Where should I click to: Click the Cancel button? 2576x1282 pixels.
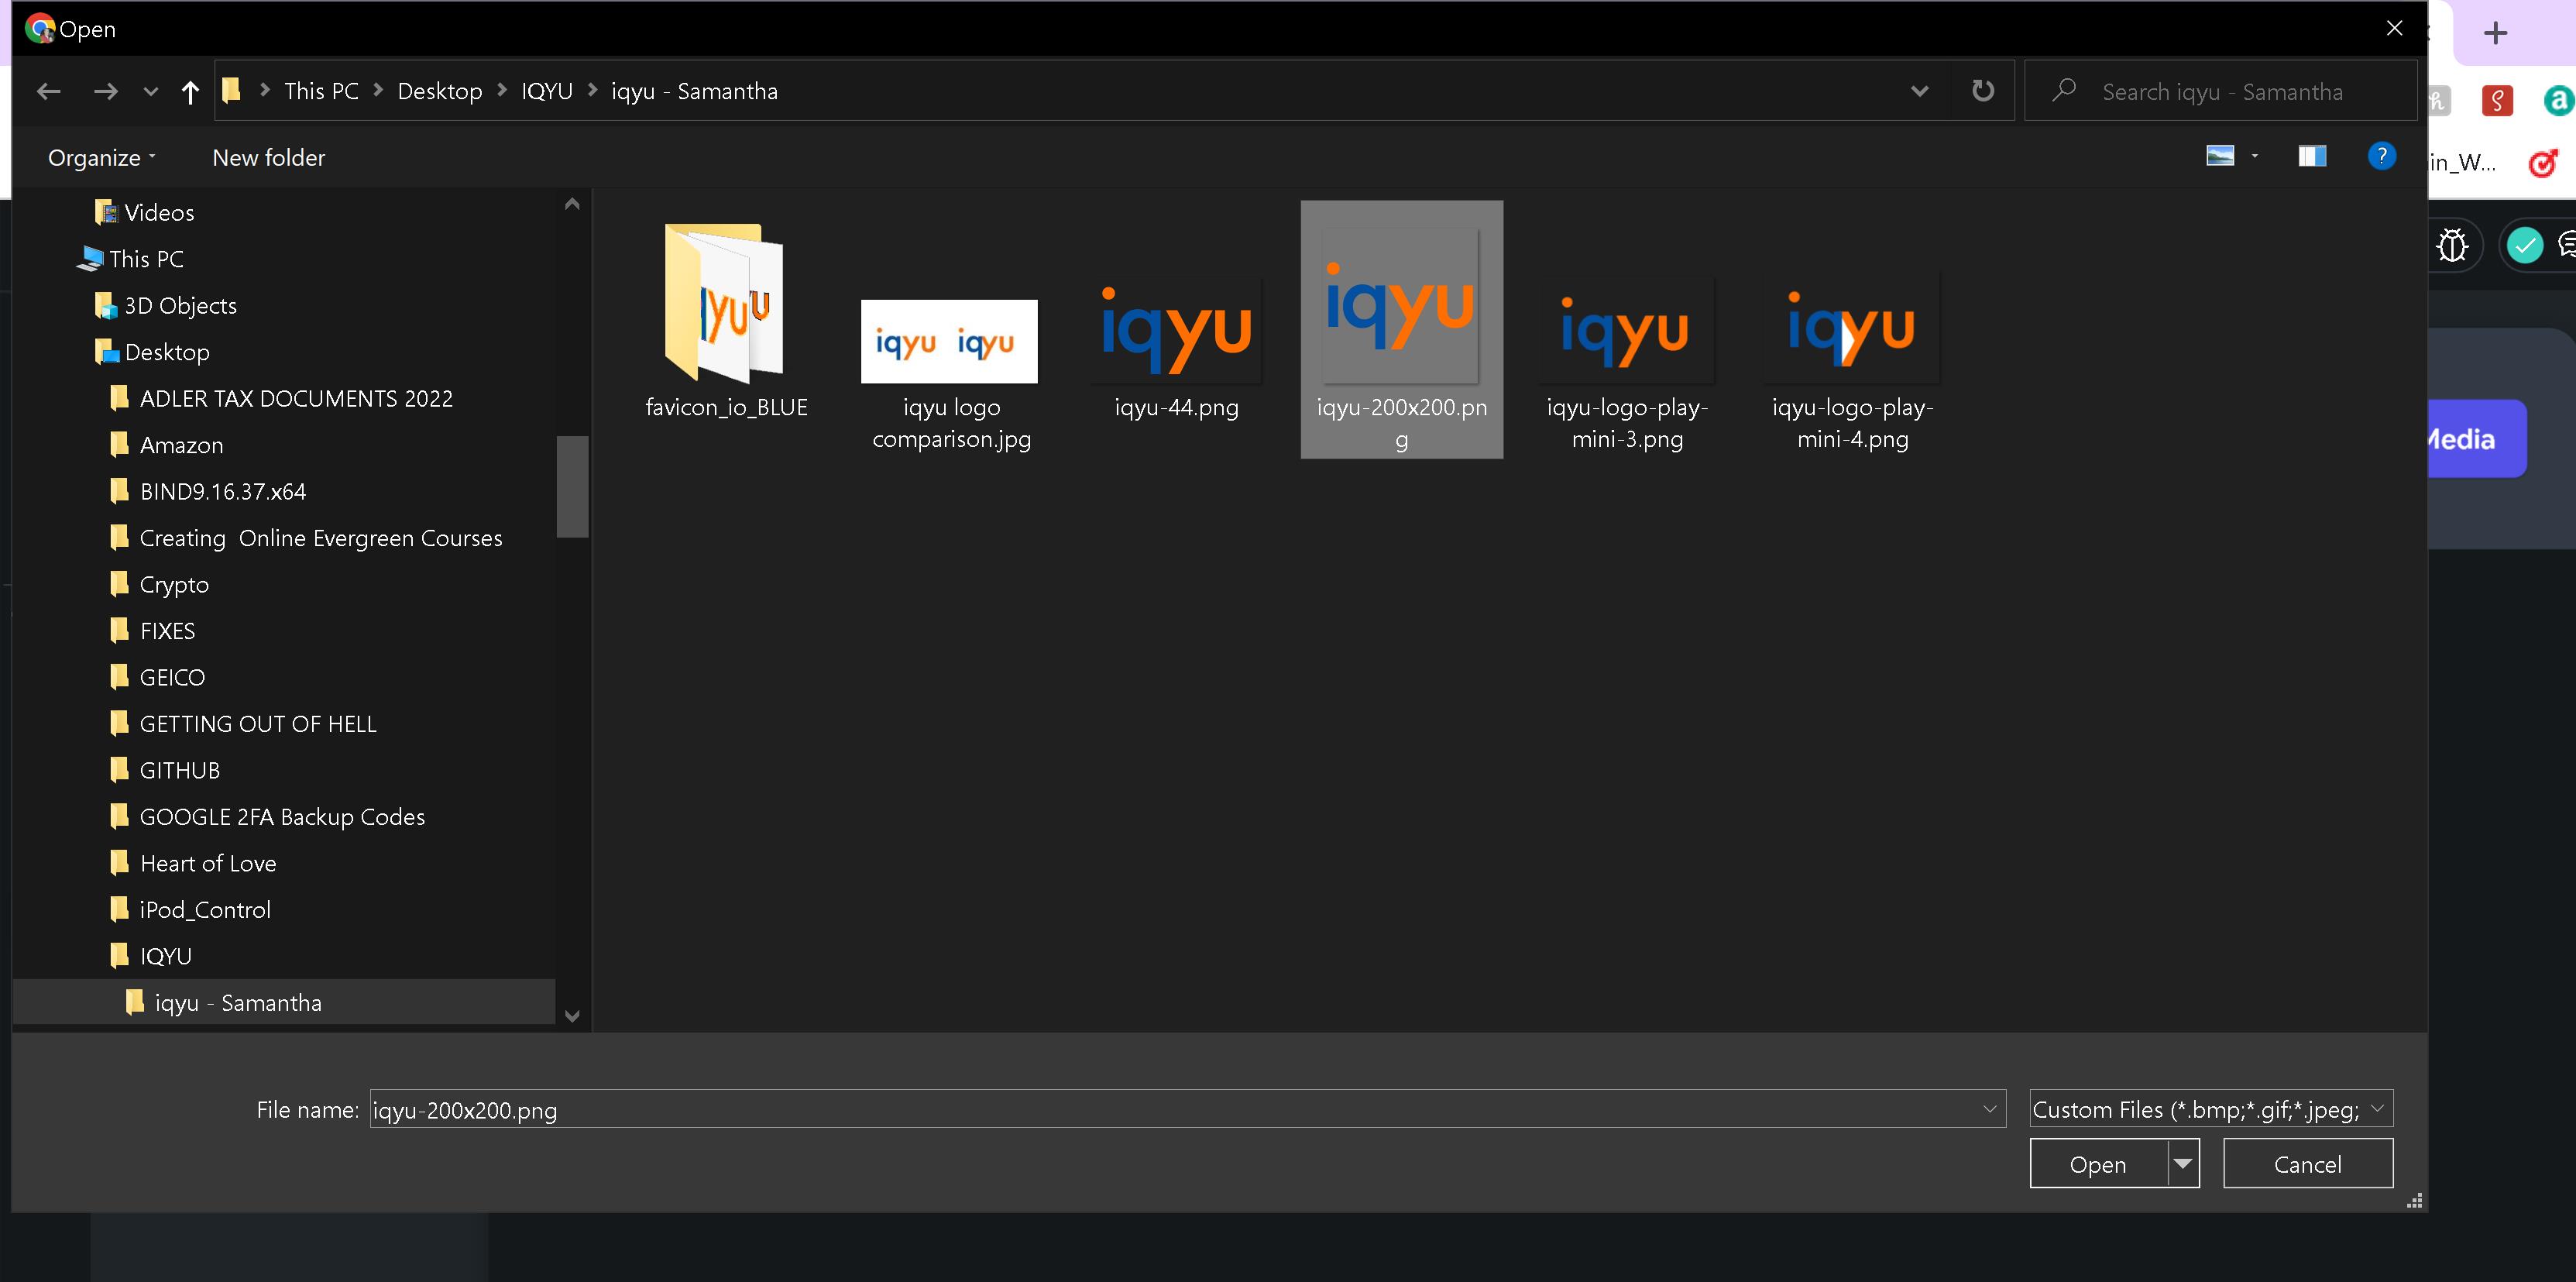coord(2308,1163)
